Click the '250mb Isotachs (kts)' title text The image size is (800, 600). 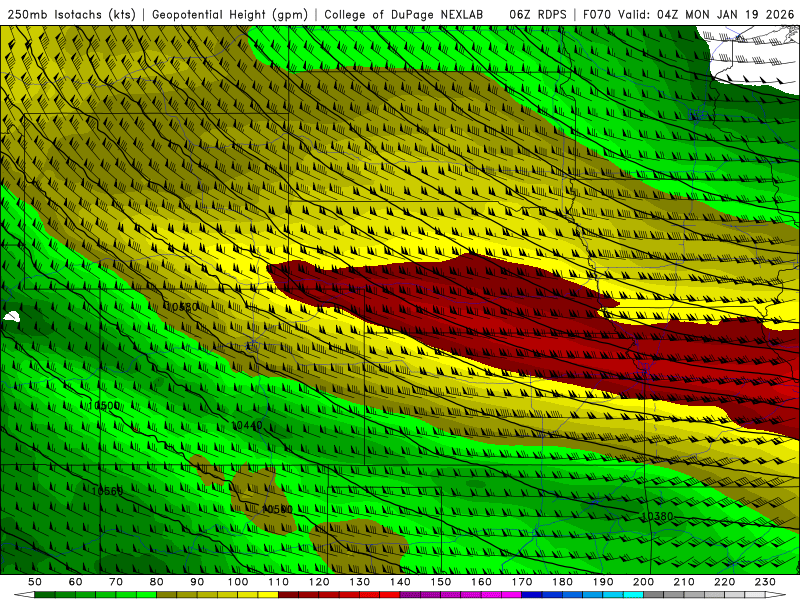(x=71, y=14)
